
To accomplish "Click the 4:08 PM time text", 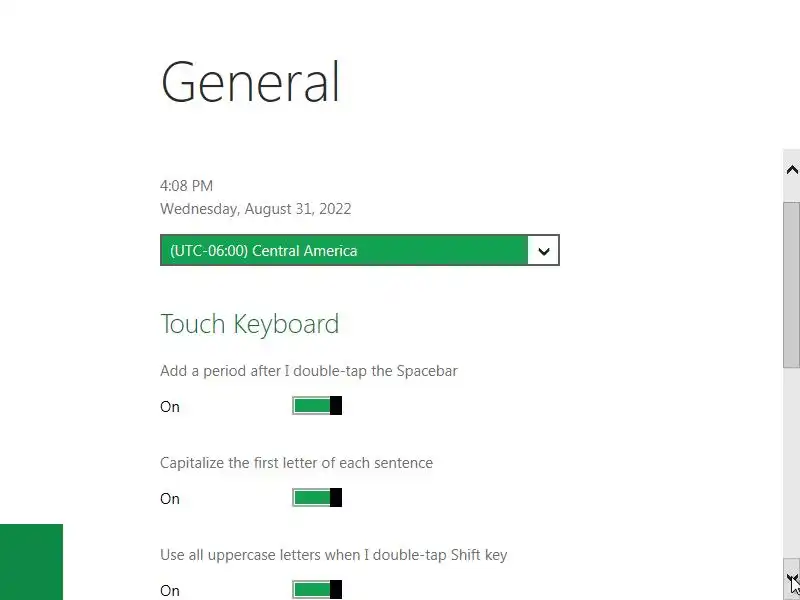I will point(186,186).
